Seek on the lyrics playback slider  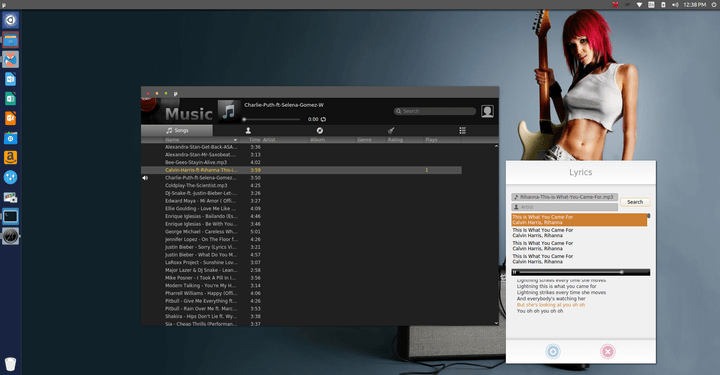point(583,272)
